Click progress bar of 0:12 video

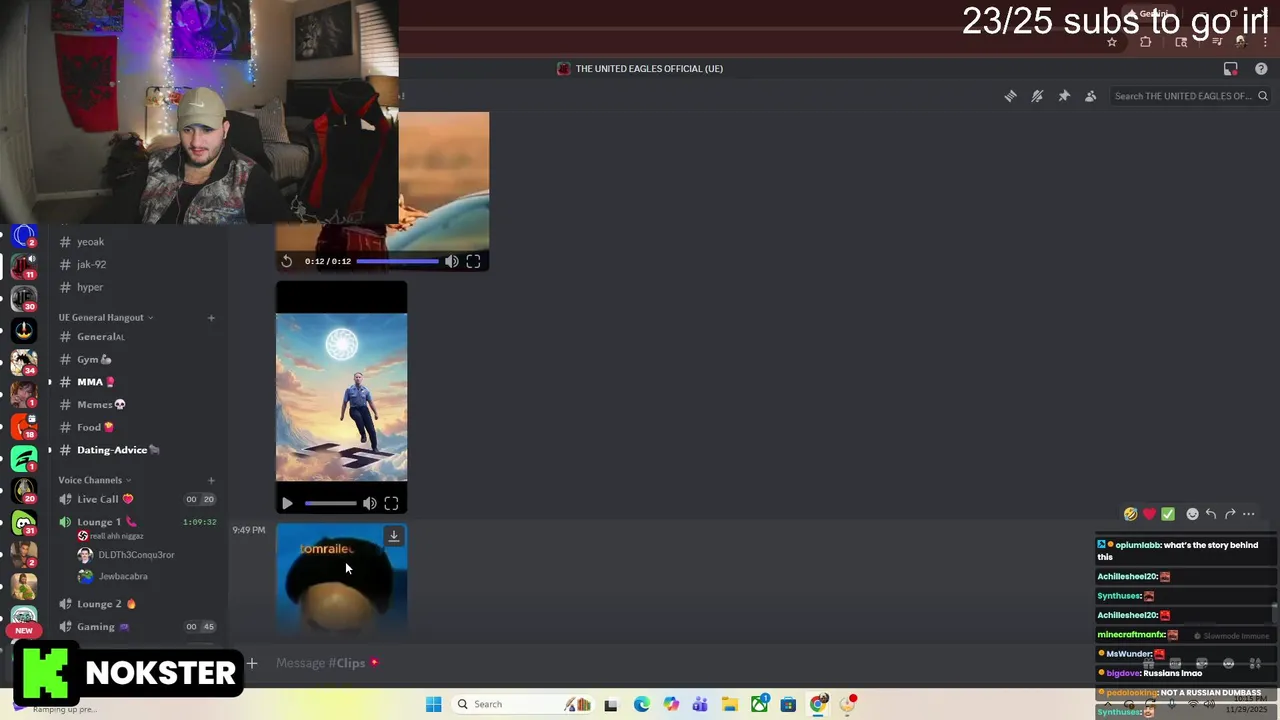397,261
